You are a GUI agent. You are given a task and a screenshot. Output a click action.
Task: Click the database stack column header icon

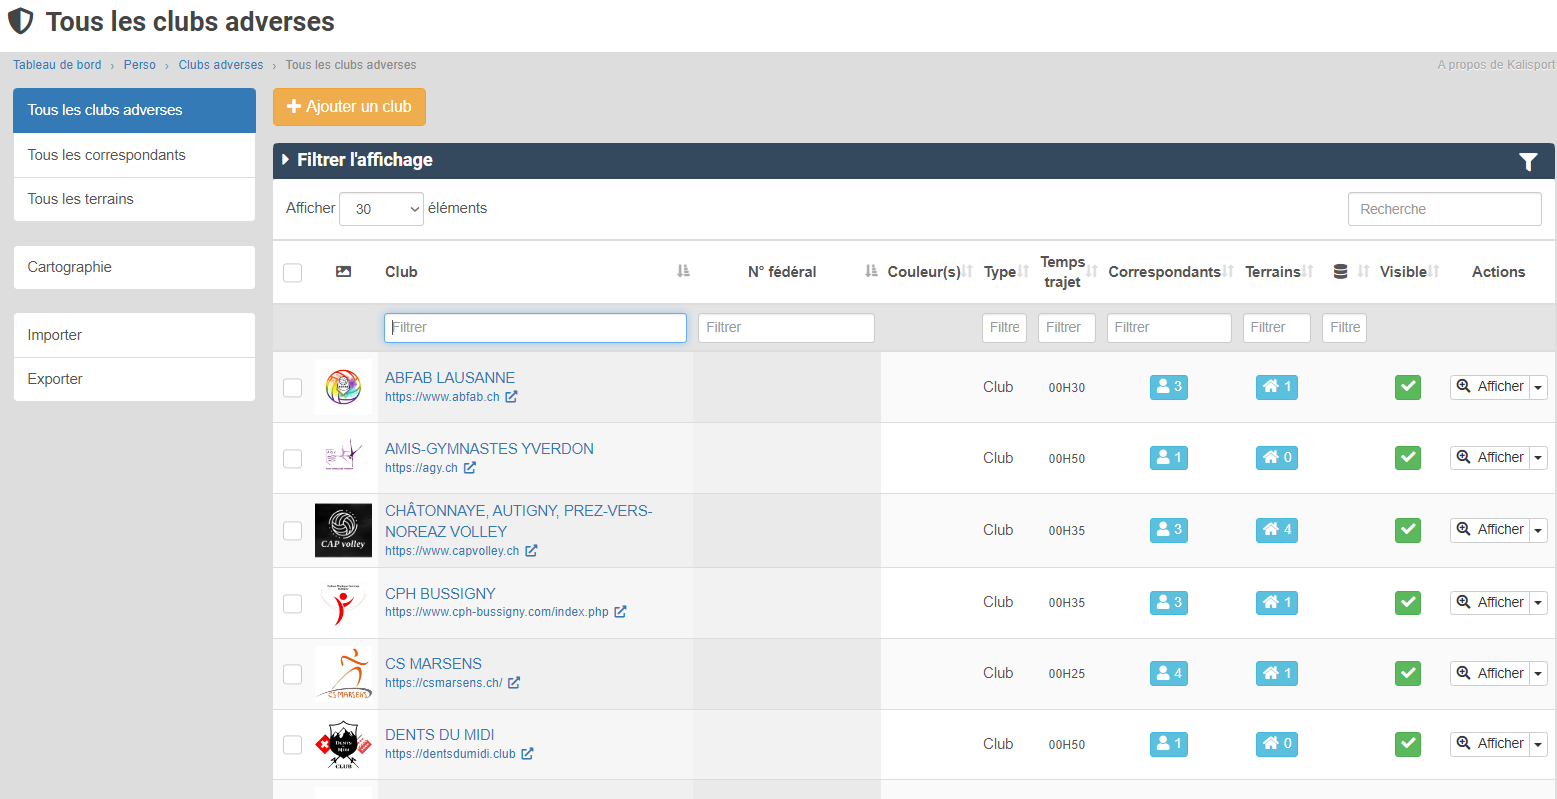(x=1340, y=272)
